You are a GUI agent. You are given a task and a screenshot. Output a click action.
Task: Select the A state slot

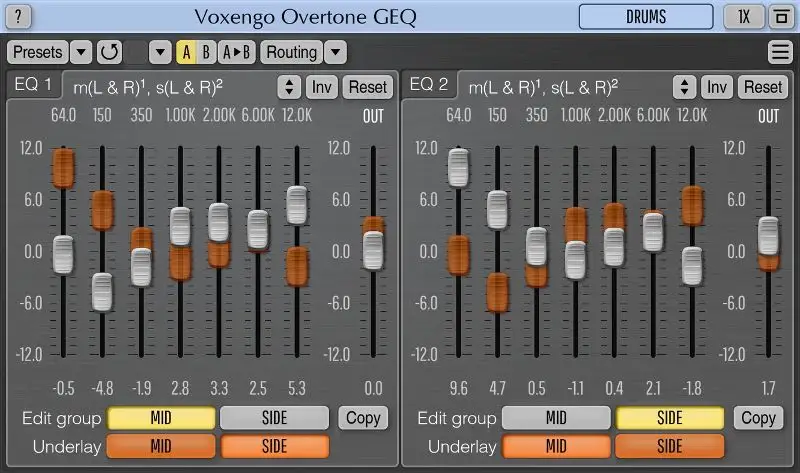pyautogui.click(x=186, y=52)
